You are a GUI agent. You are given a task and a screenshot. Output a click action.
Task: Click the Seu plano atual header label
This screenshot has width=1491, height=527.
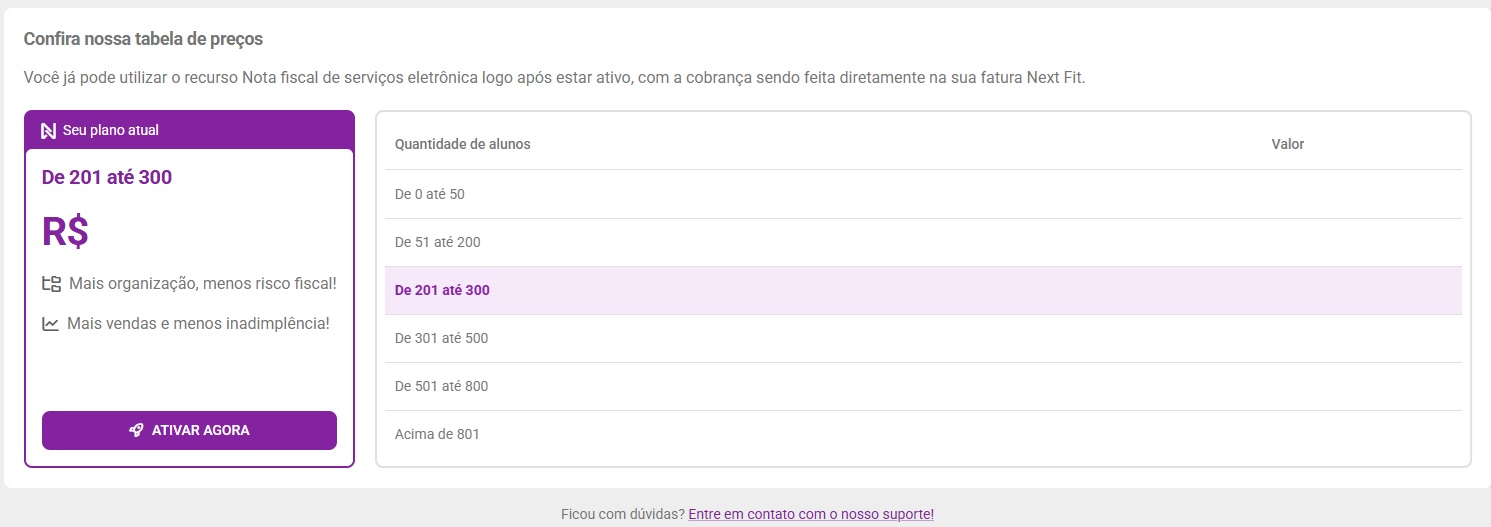pos(111,130)
